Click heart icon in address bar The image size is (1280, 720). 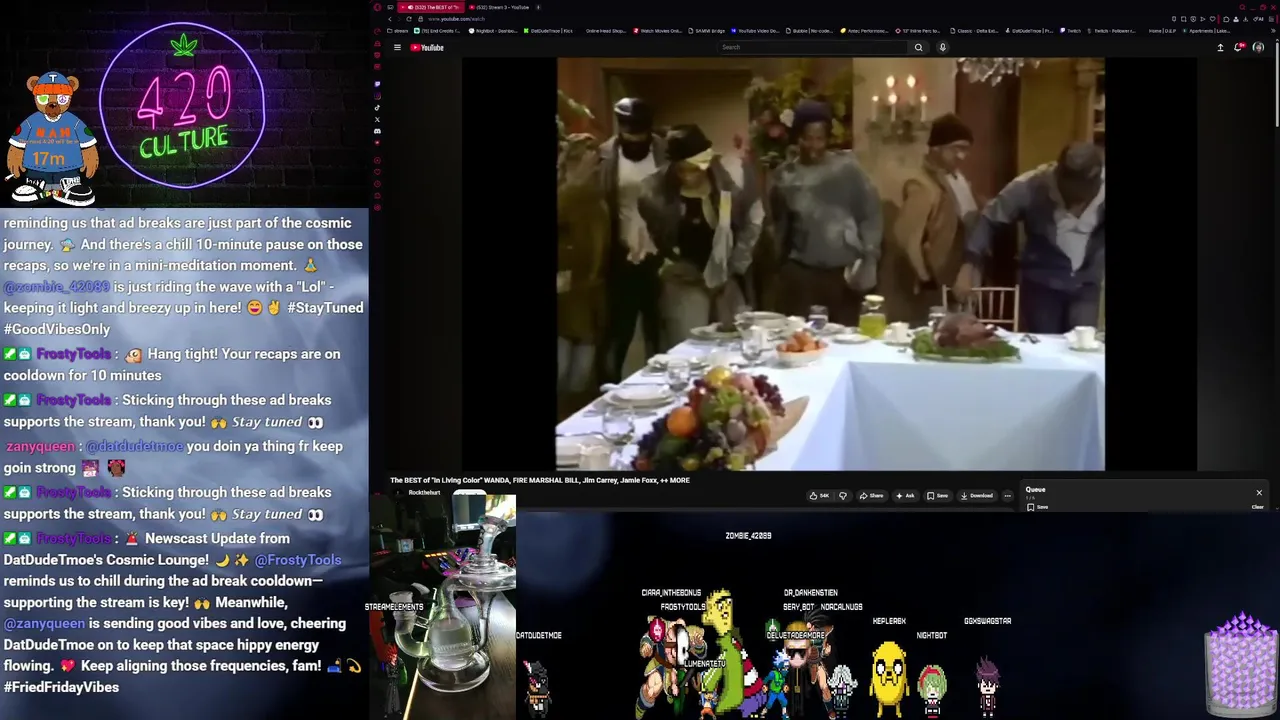pyautogui.click(x=1212, y=19)
